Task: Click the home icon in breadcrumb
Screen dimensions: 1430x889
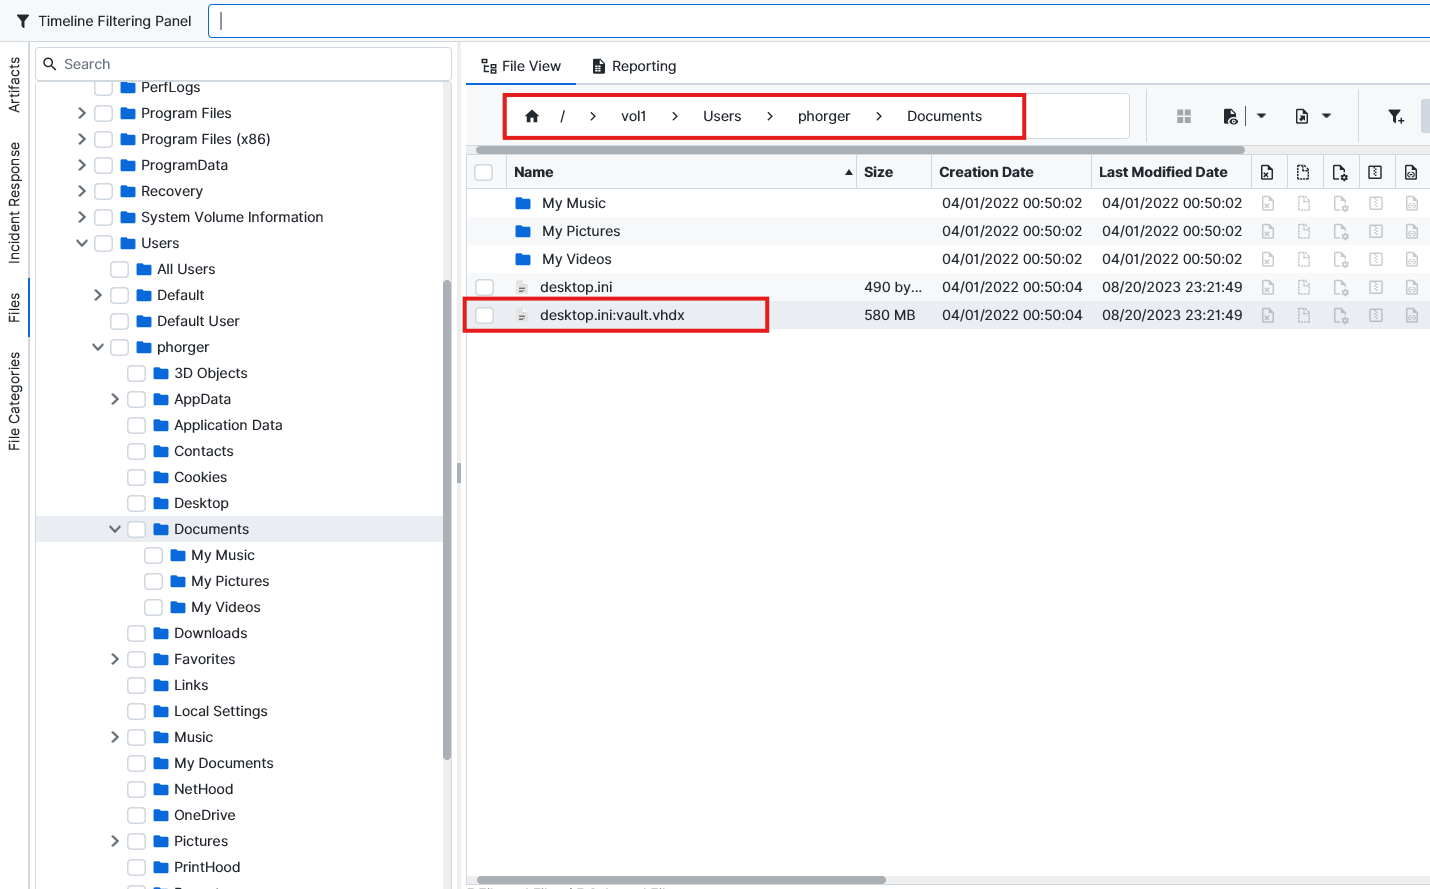Action: 532,116
